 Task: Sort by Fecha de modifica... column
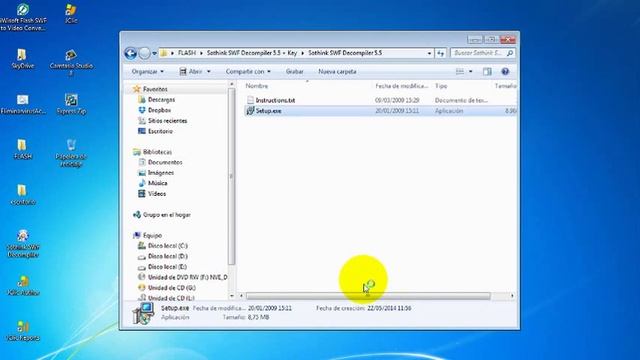point(402,86)
